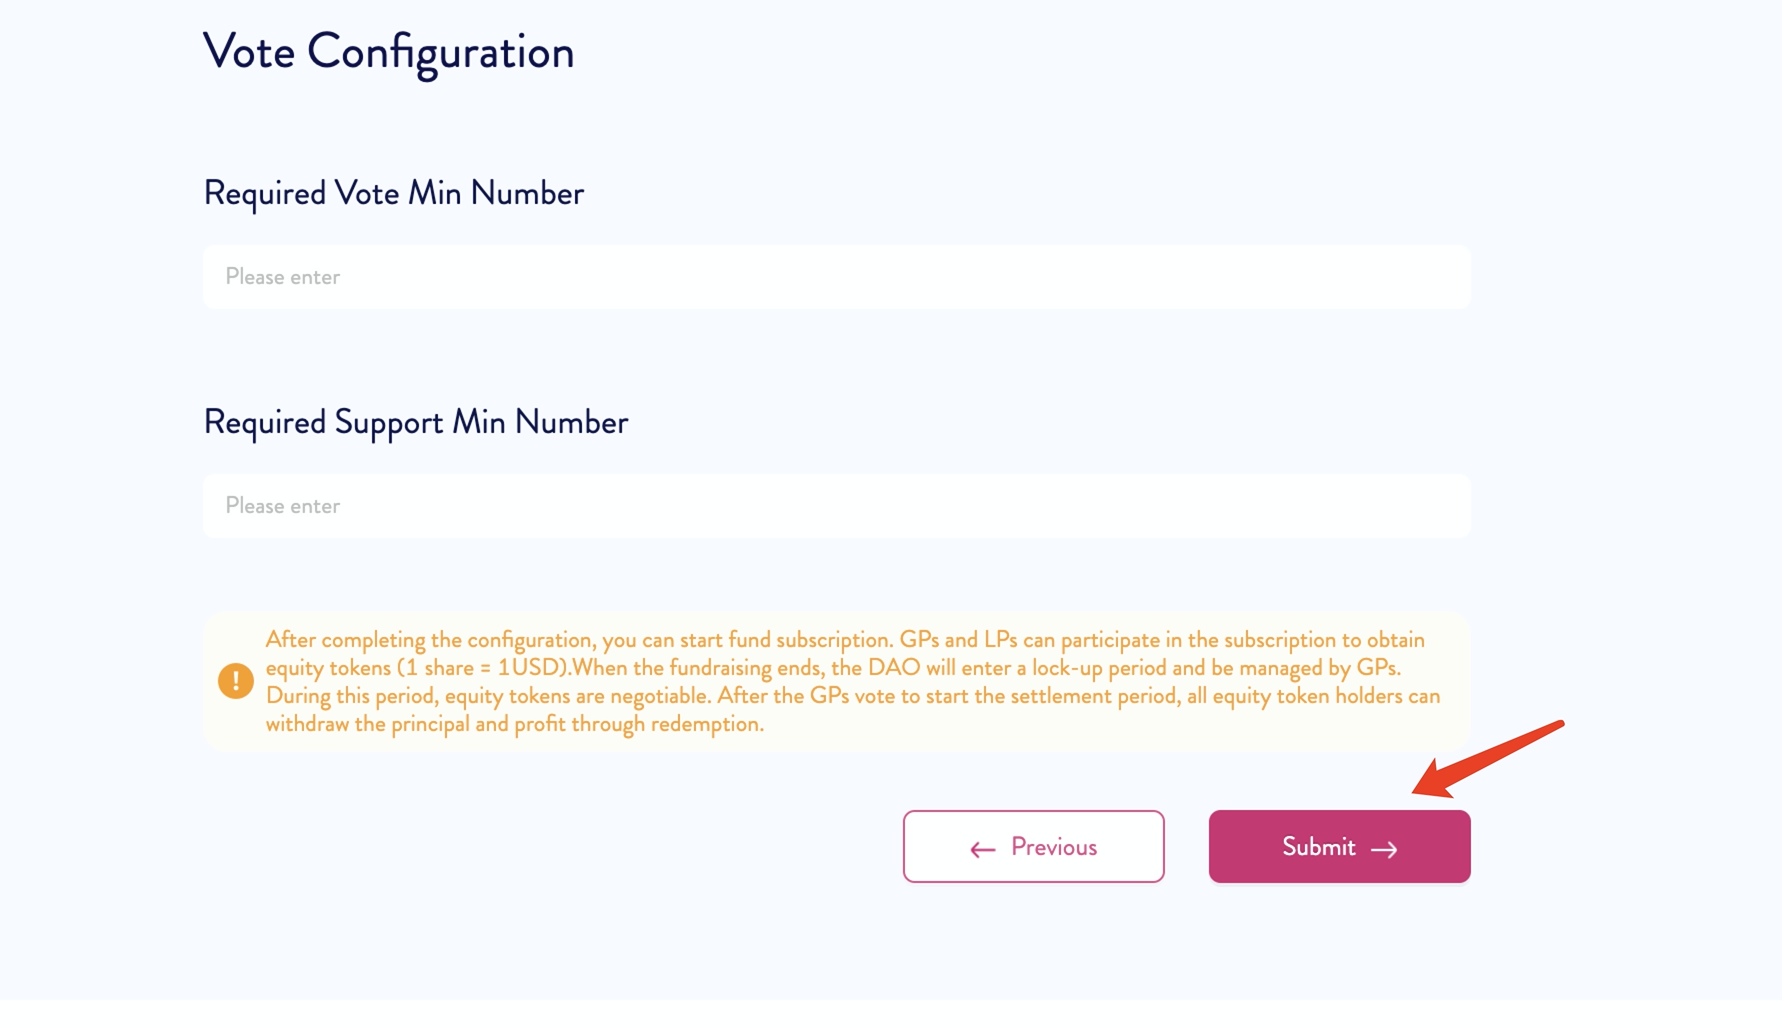Click the red arrow annotation pointing at Submit
The width and height of the screenshot is (1782, 1028).
coord(1488,759)
